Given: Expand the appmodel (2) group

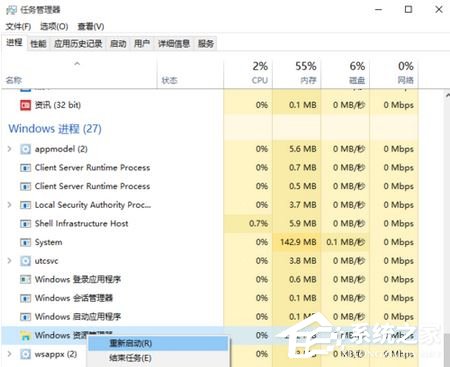Looking at the screenshot, I should [x=10, y=149].
